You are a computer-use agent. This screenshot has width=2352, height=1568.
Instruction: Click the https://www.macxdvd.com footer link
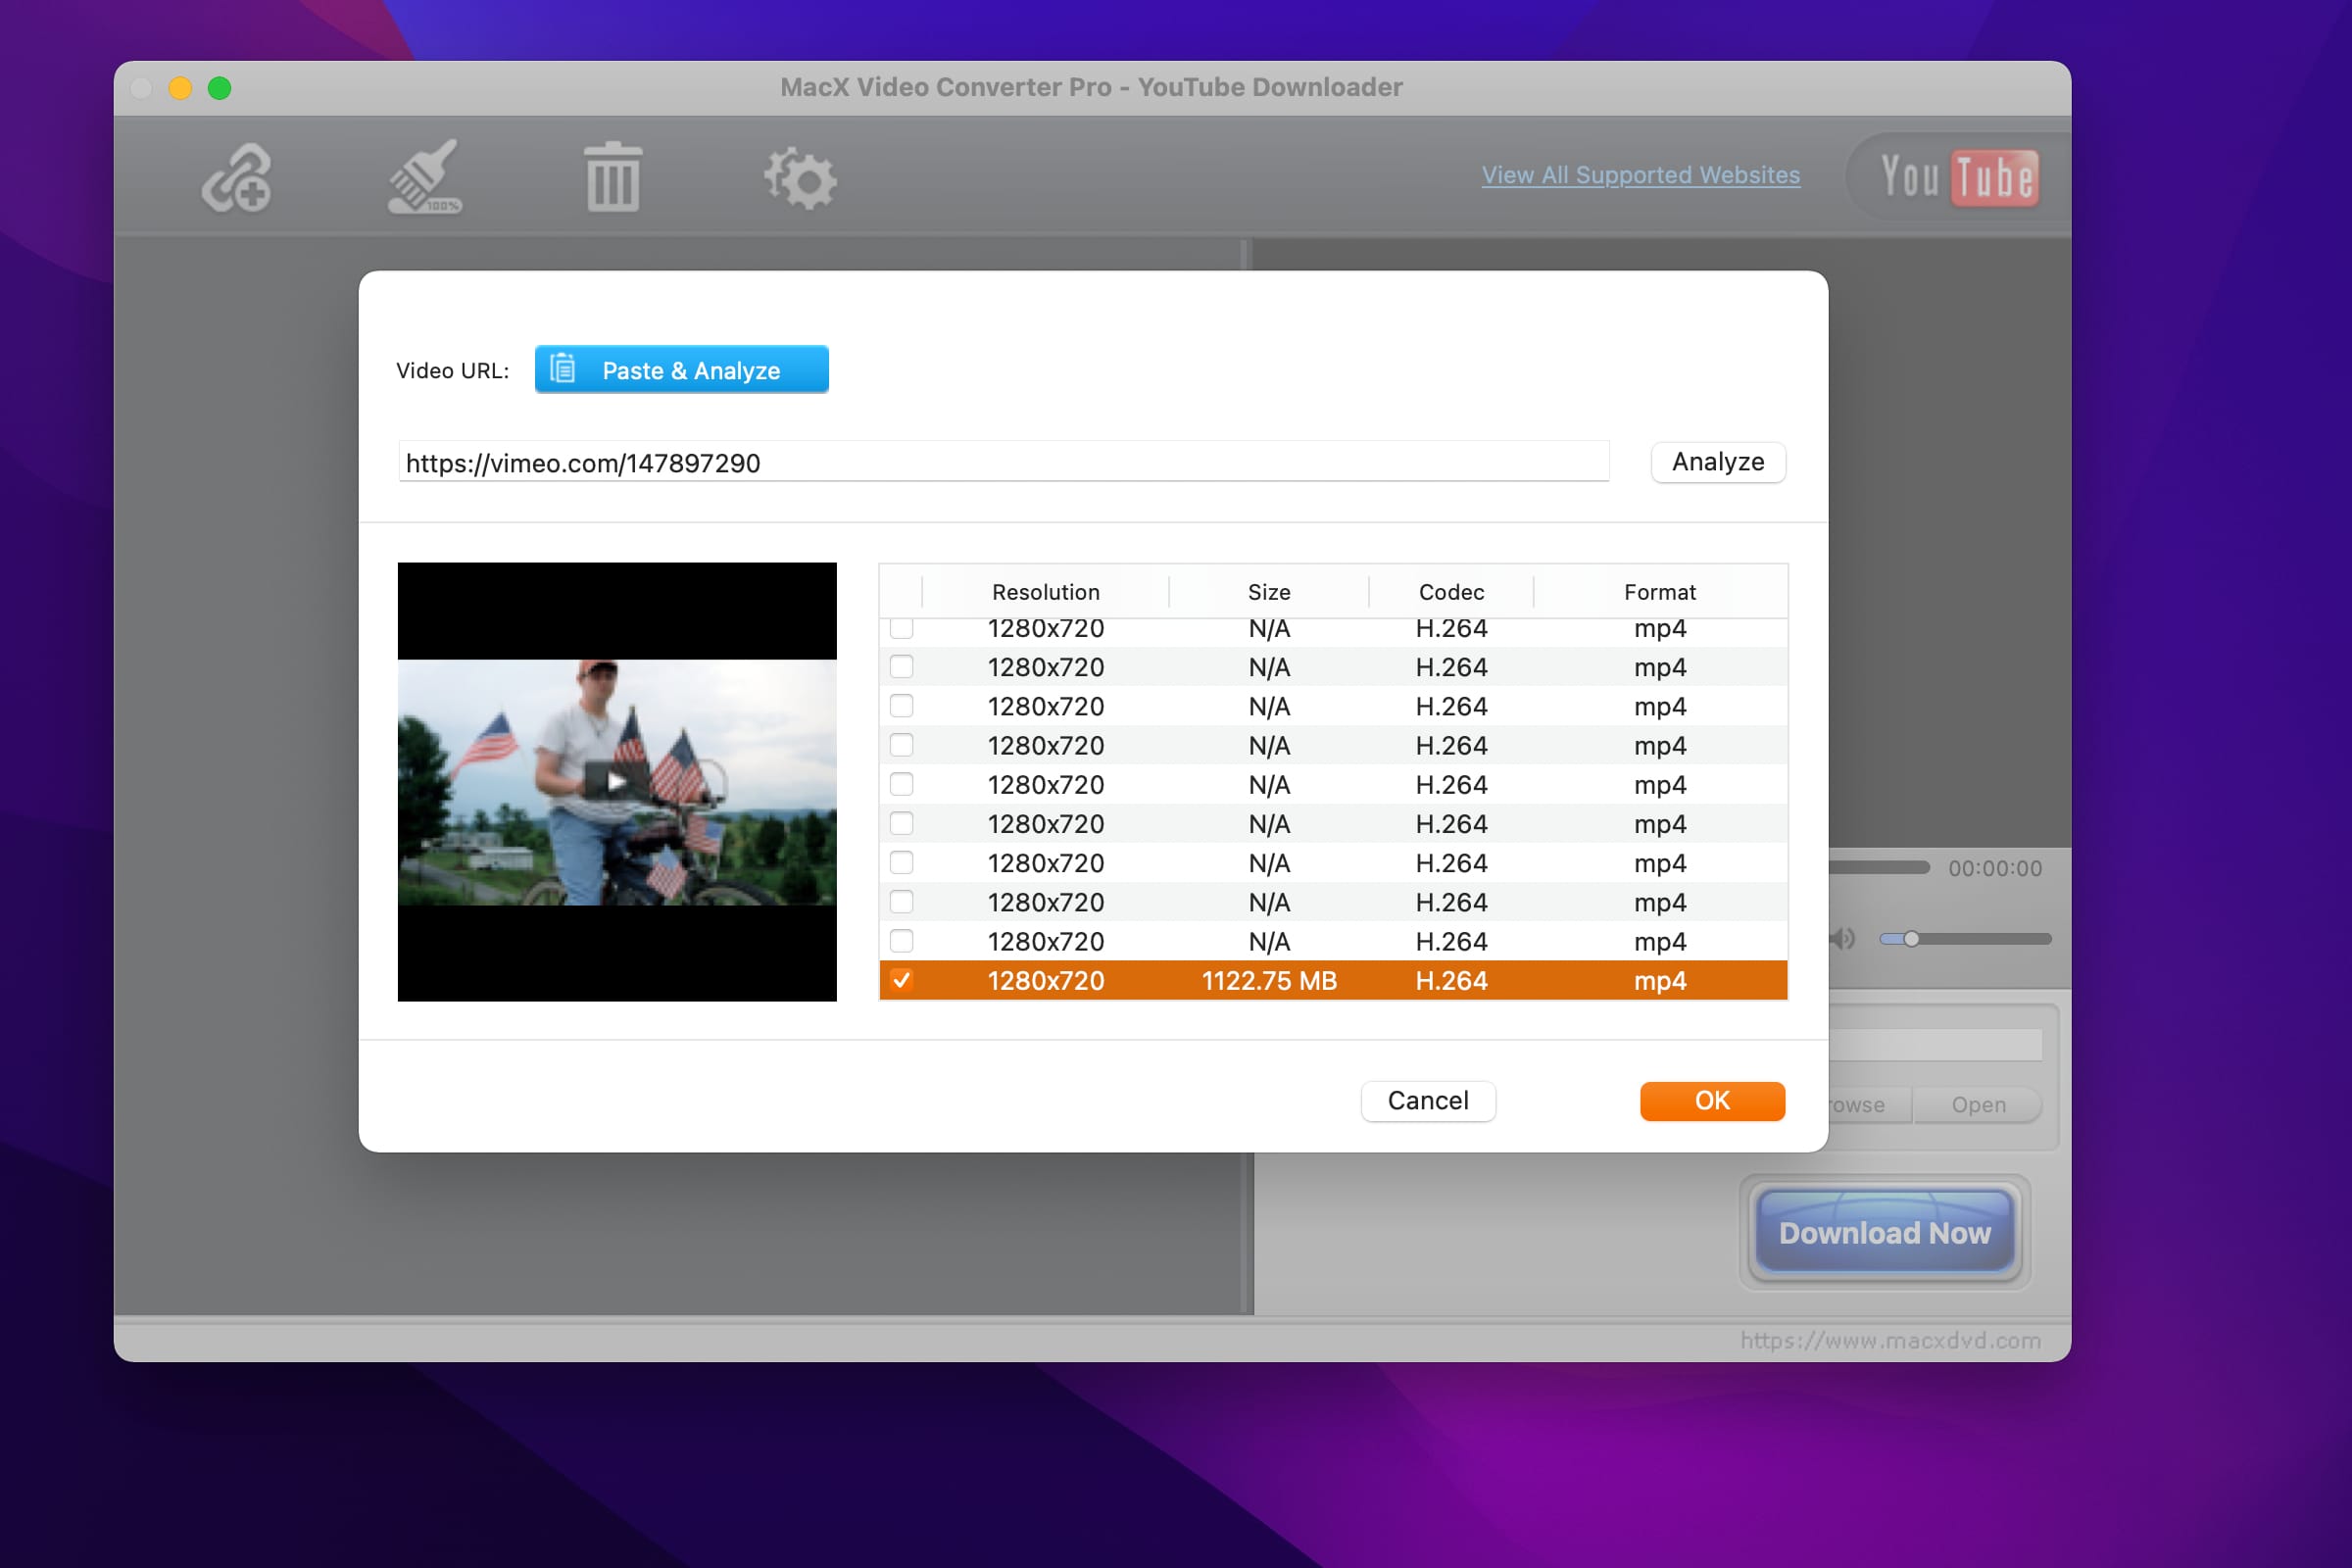1890,1341
